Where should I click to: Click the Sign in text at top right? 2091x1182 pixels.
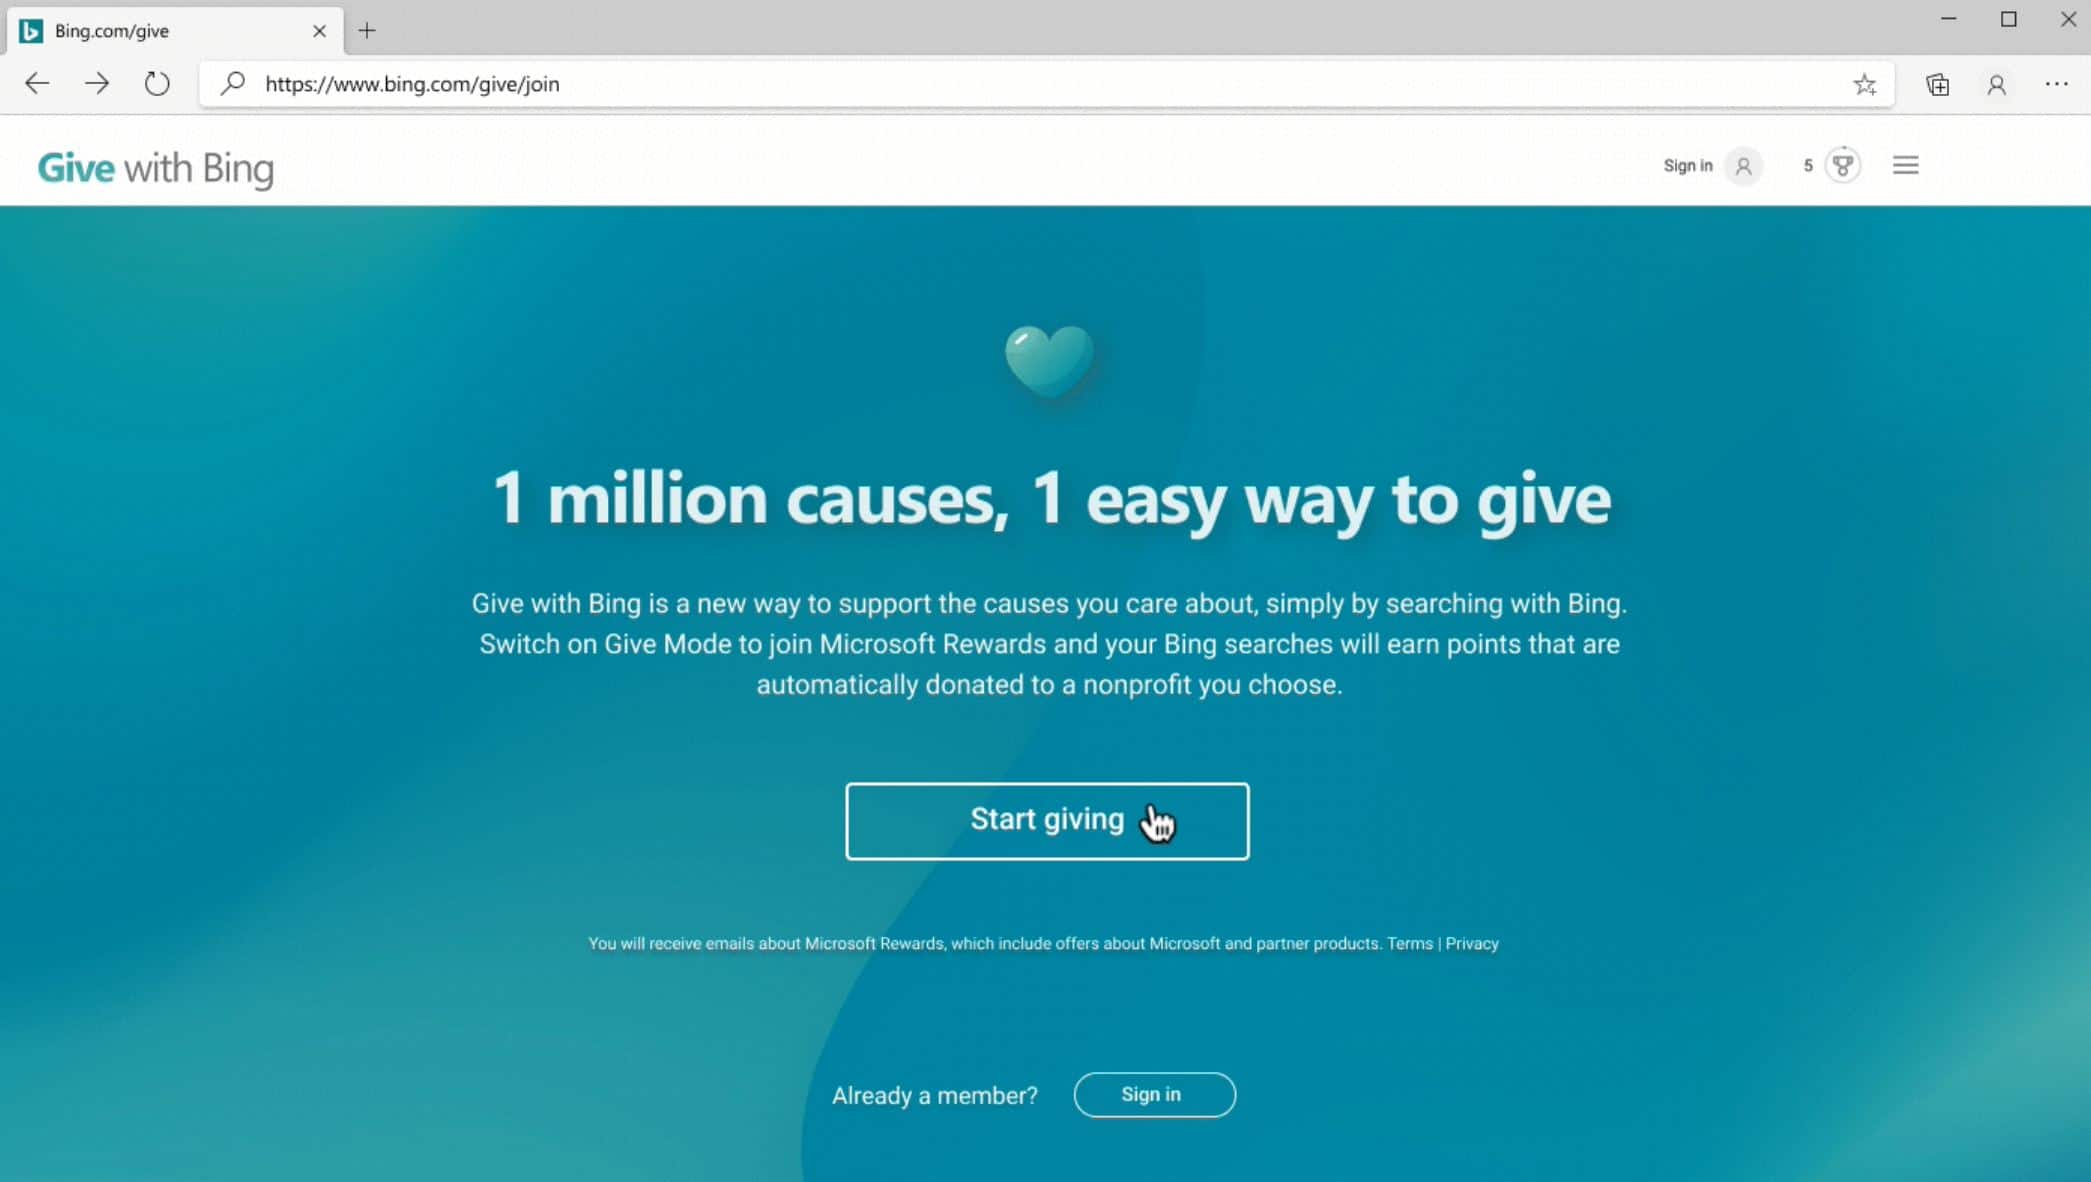1687,165
